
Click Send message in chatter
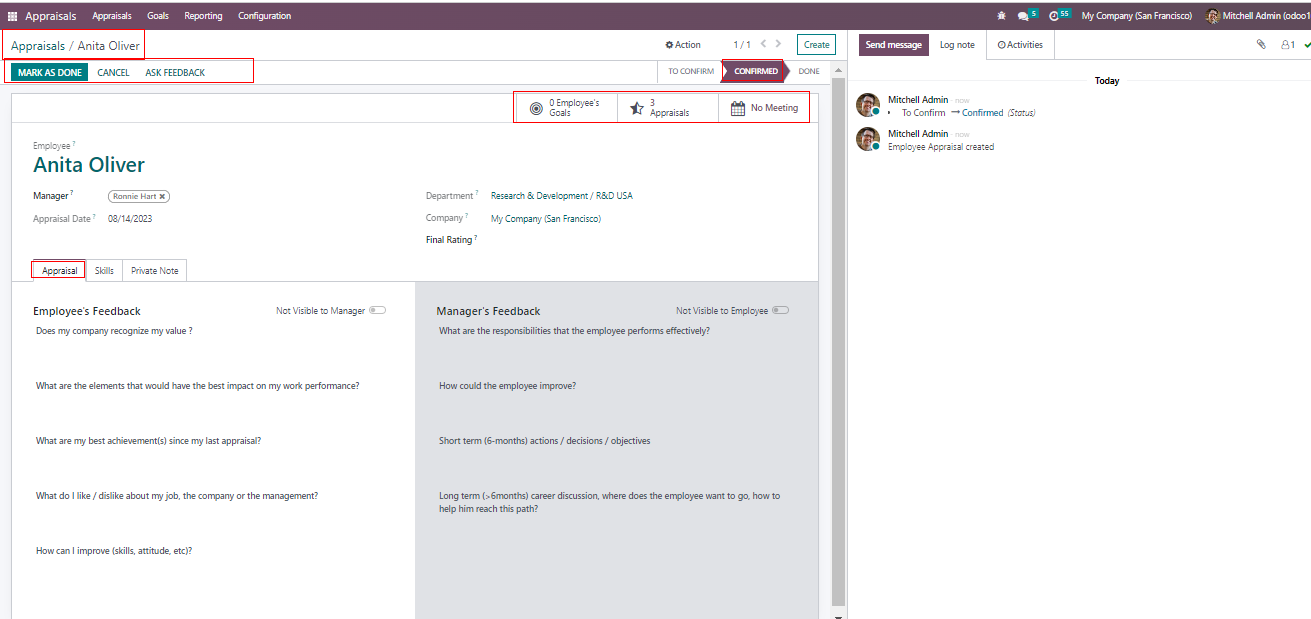893,45
